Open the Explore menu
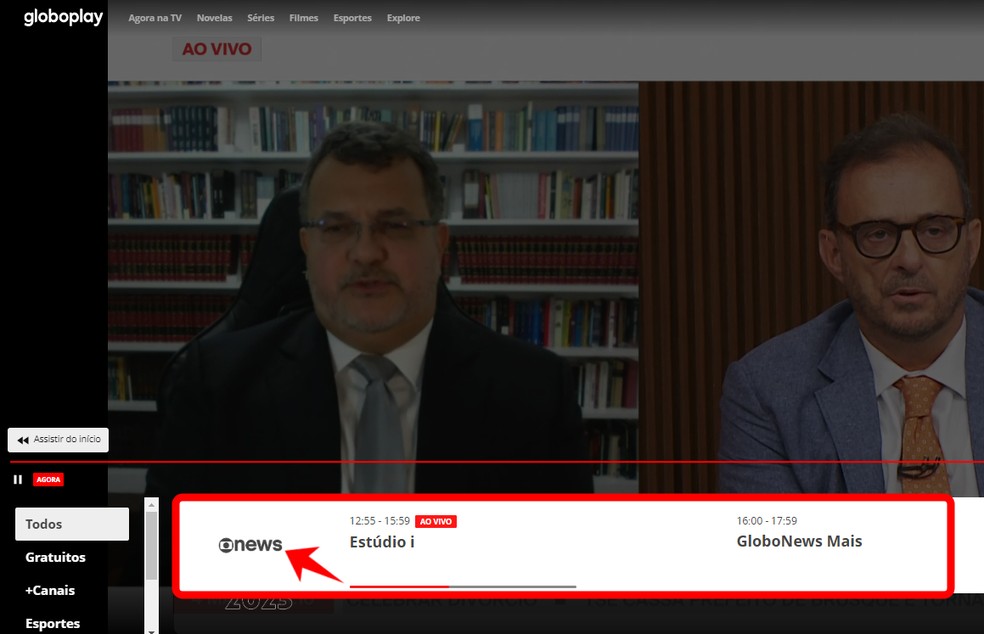The width and height of the screenshot is (984, 634). [404, 18]
